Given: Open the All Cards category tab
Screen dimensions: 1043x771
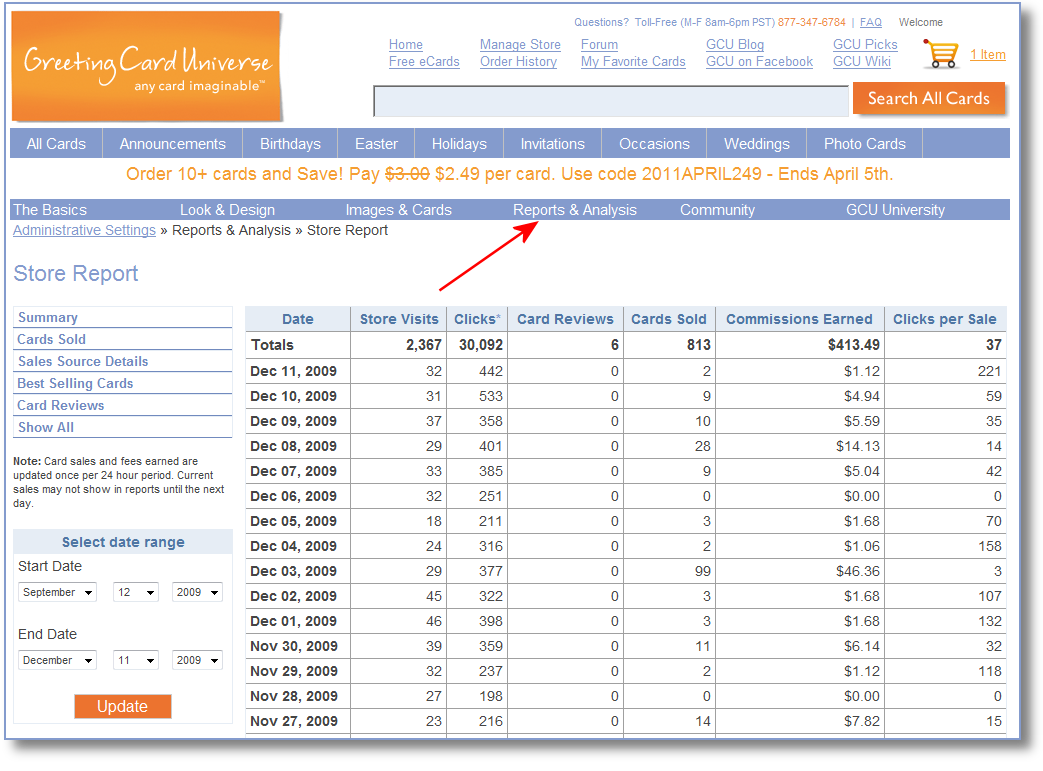Looking at the screenshot, I should [57, 144].
